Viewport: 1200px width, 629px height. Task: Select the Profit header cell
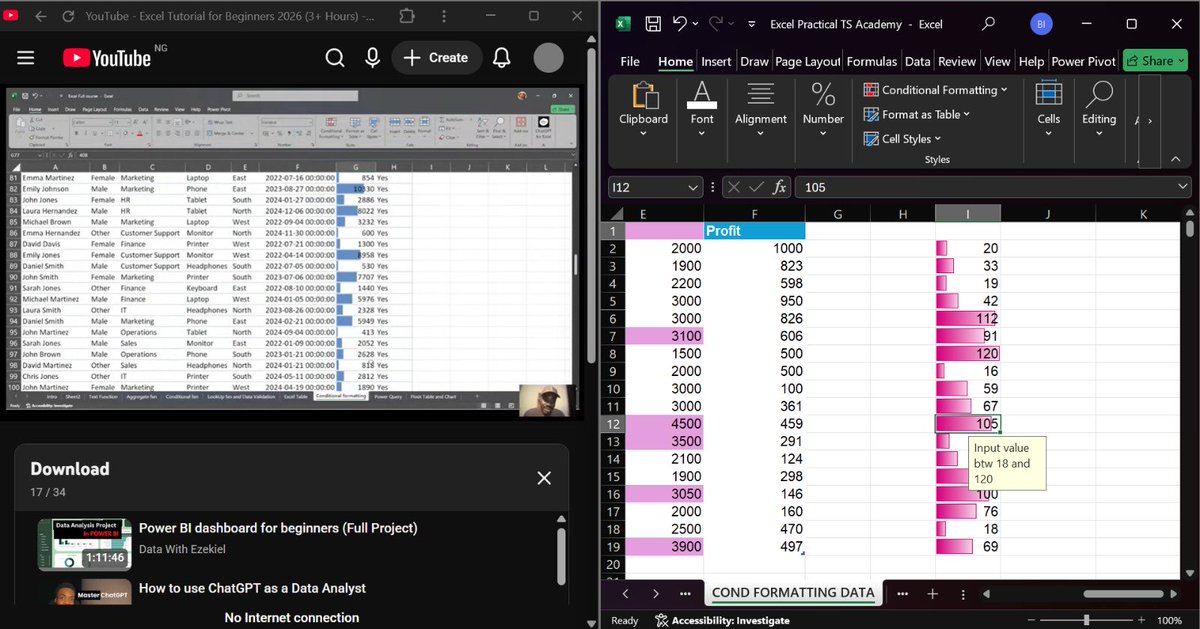755,230
